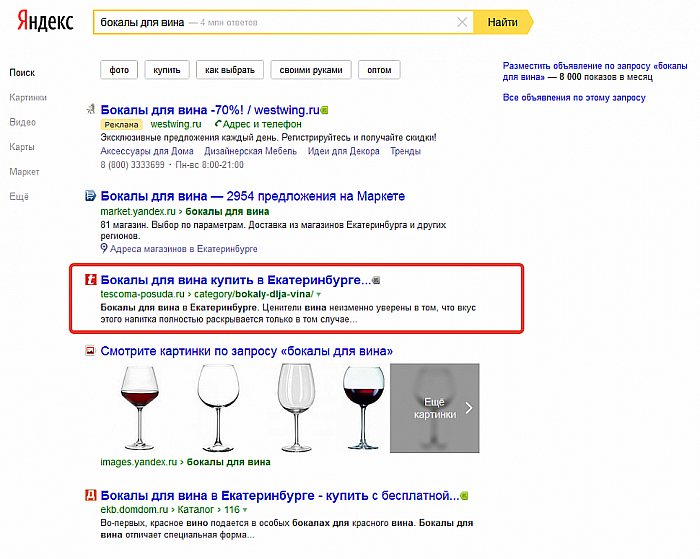Select the 'как выбрать' suggestion chip
The height and width of the screenshot is (559, 700).
(230, 70)
